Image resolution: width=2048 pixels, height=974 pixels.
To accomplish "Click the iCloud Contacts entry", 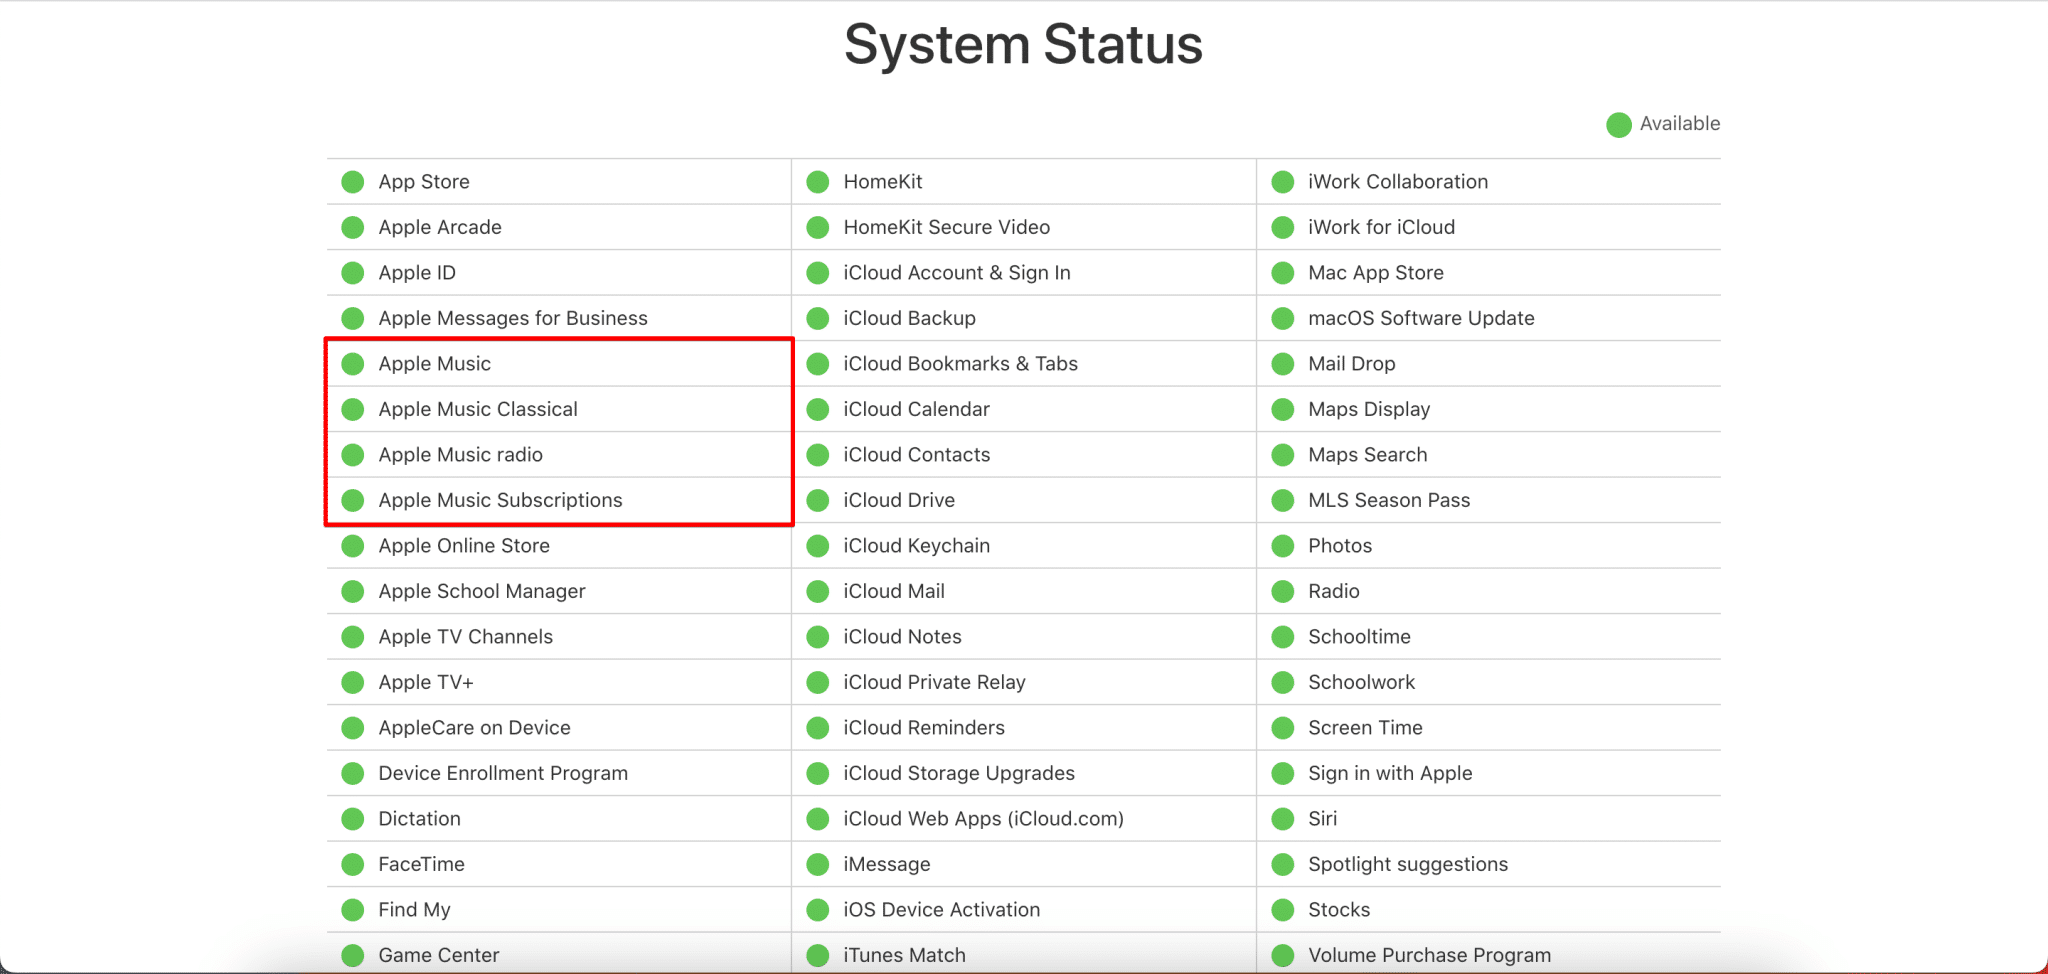I will point(1023,455).
